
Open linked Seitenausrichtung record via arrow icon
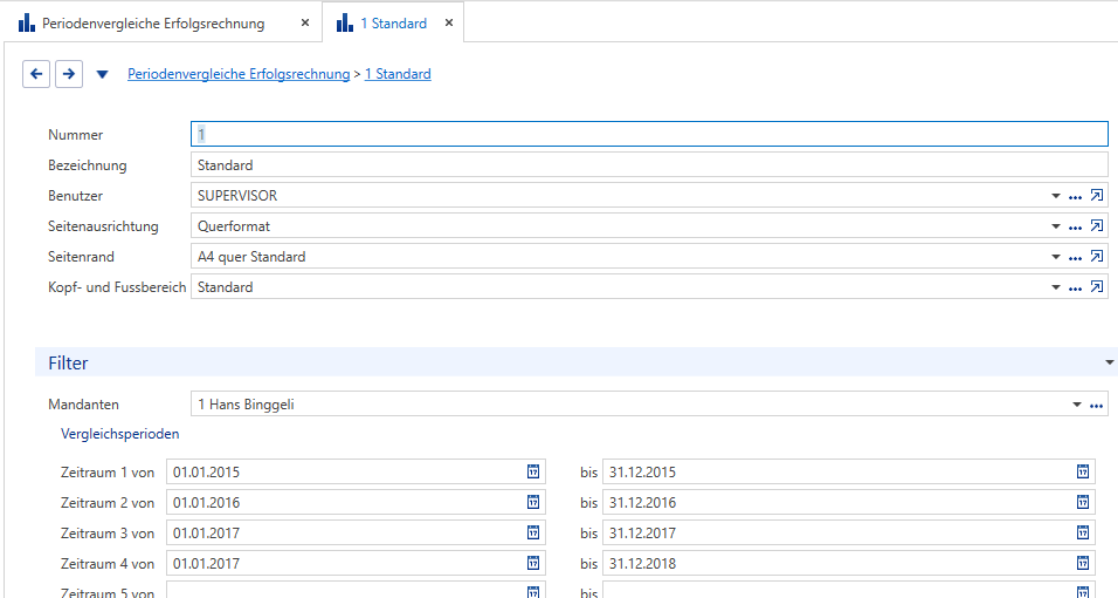point(1097,226)
